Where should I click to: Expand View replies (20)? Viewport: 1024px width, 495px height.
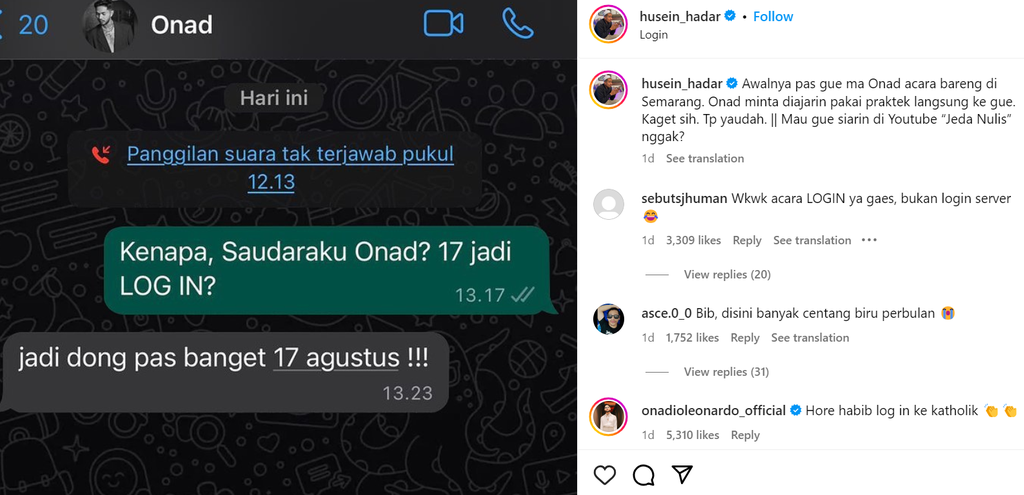click(727, 274)
